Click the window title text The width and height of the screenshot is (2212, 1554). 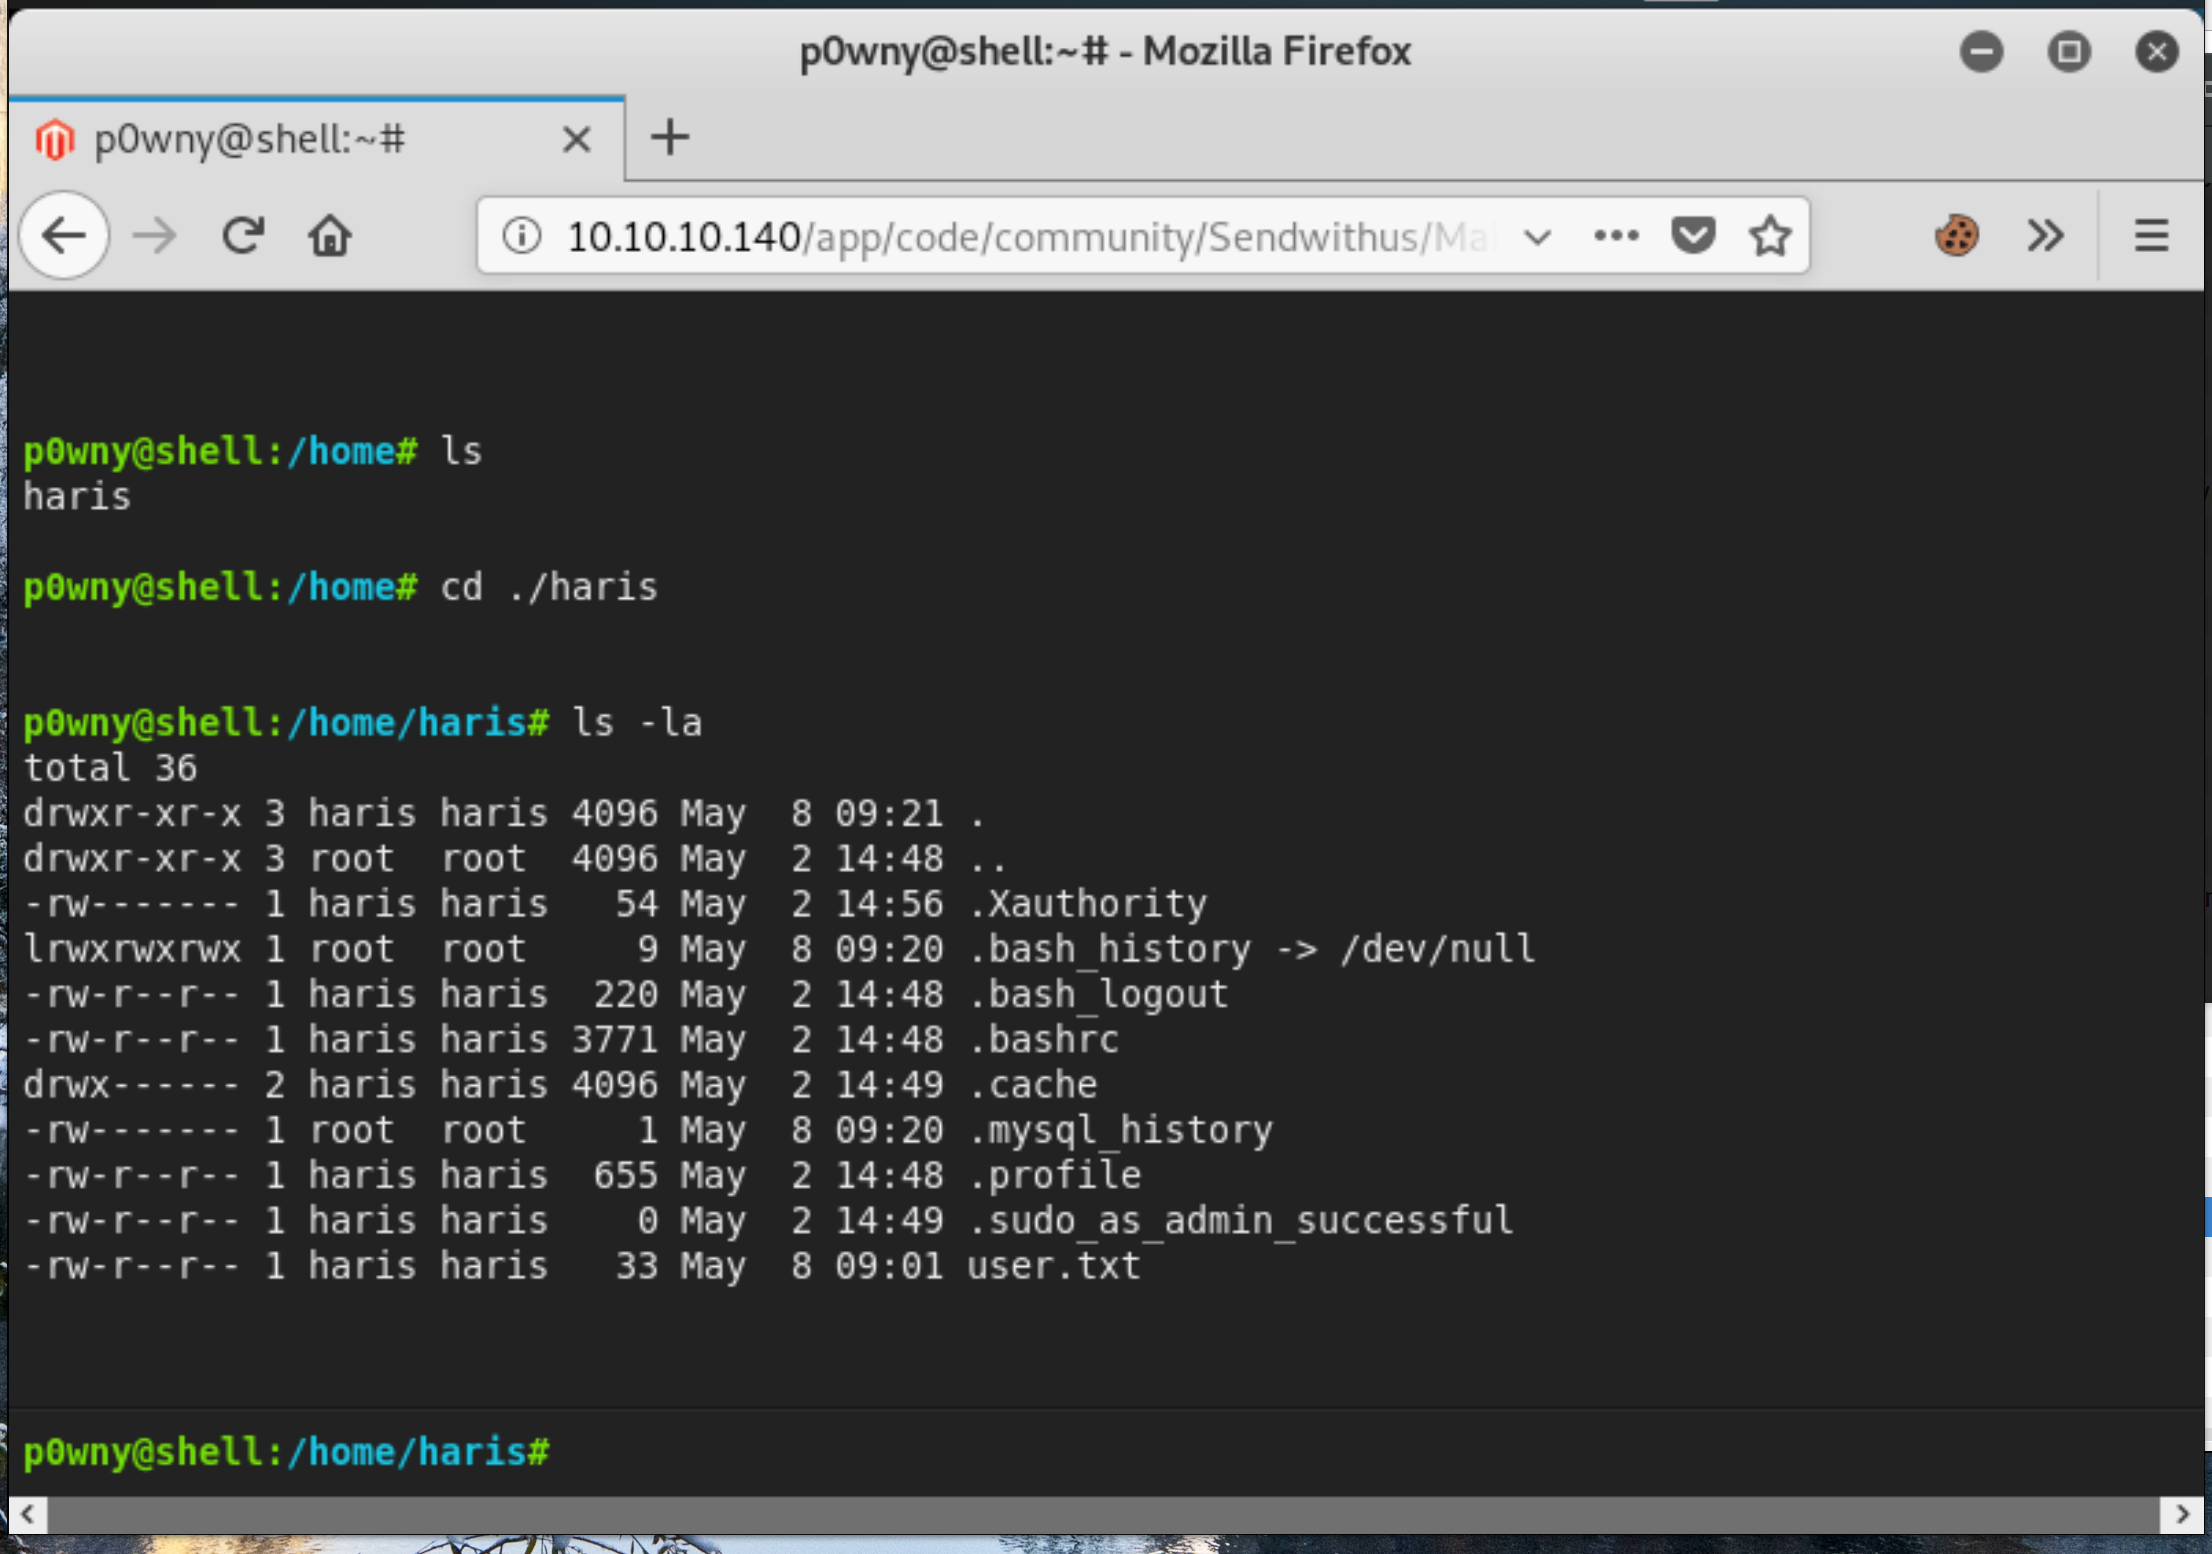coord(1105,51)
